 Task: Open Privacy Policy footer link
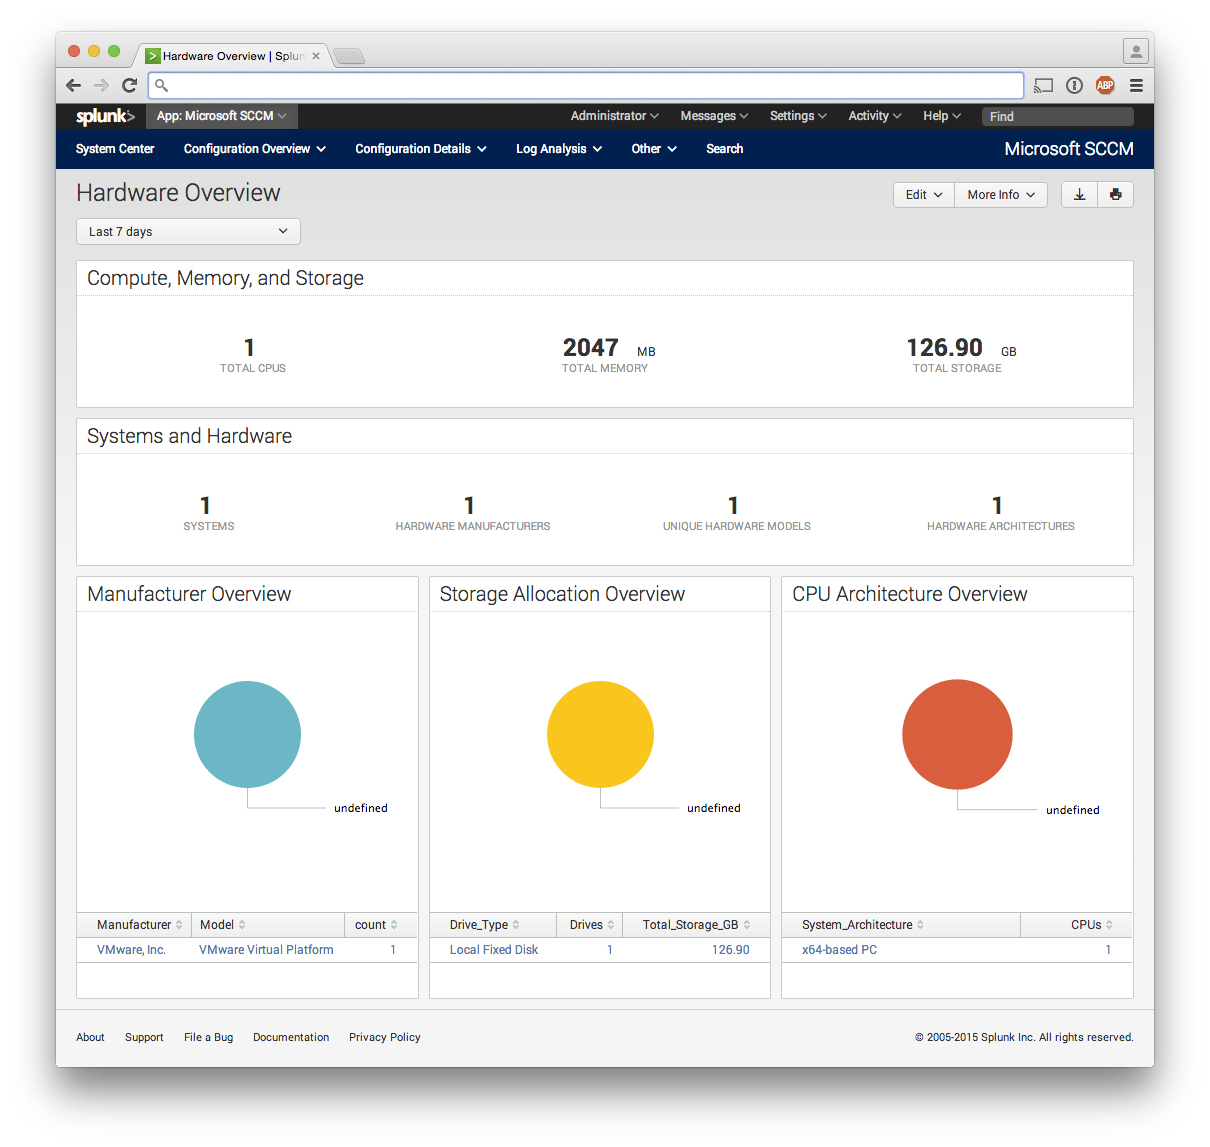385,1037
